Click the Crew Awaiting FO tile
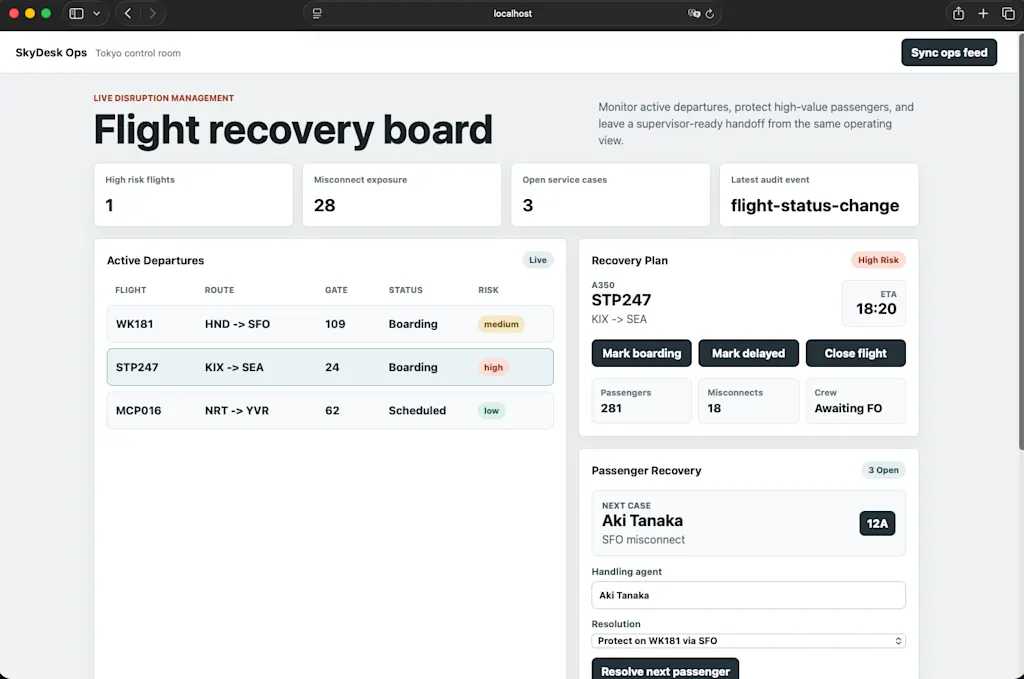This screenshot has width=1024, height=679. tap(856, 401)
